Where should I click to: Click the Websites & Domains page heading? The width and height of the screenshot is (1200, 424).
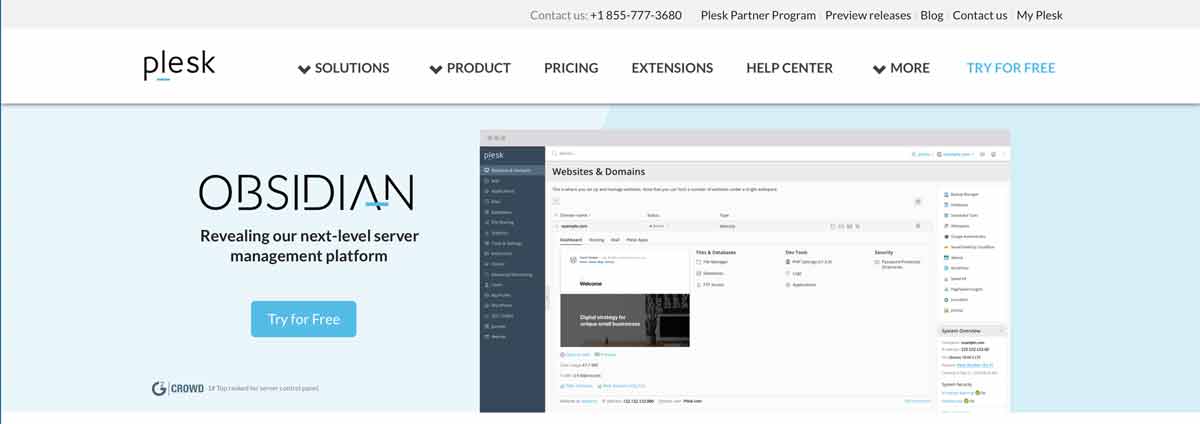(x=599, y=172)
